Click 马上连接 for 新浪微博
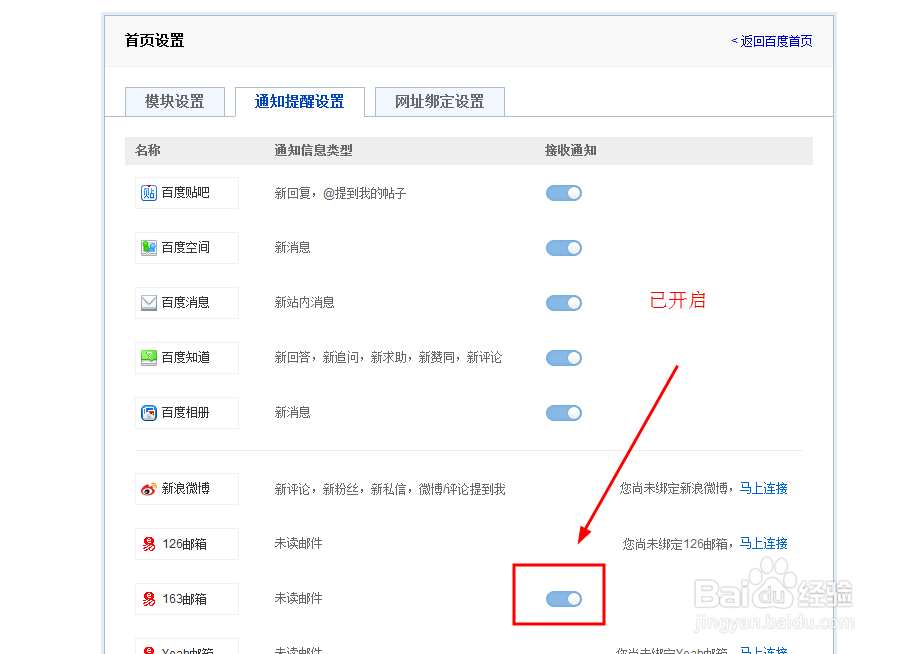 [764, 488]
